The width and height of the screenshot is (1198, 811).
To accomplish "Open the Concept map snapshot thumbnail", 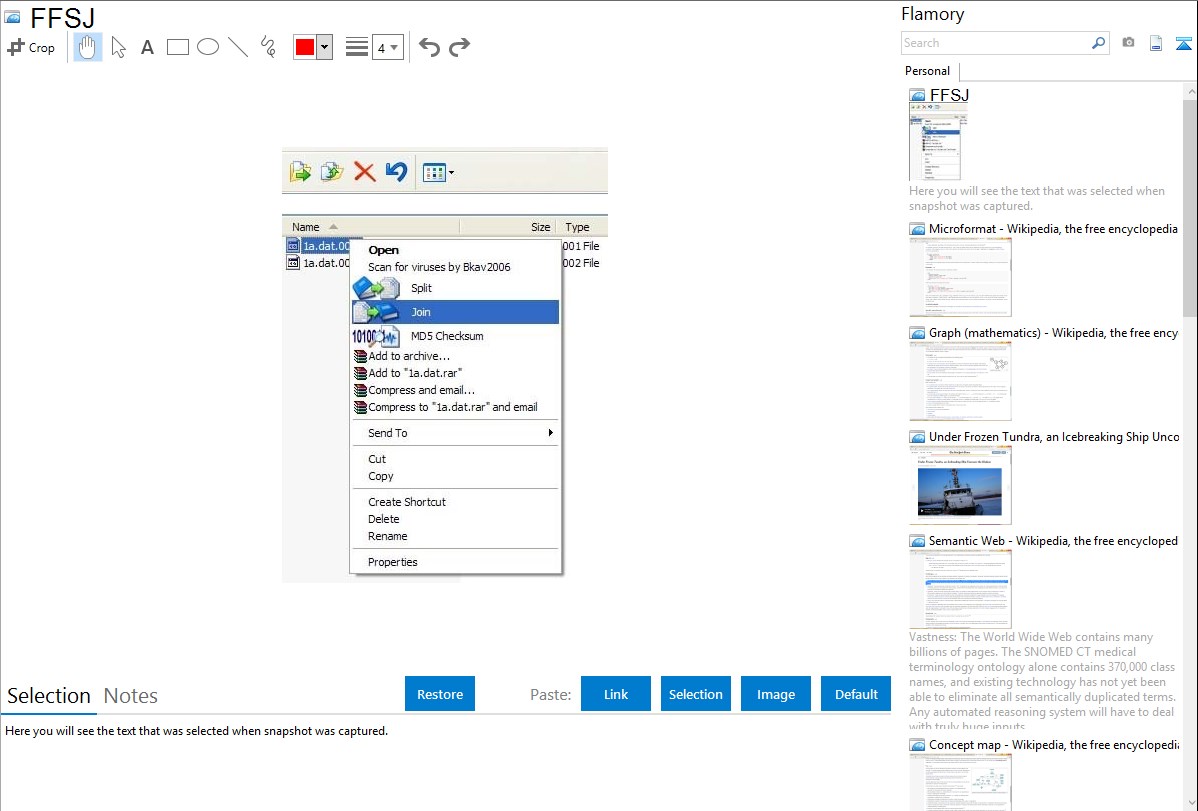I will coord(960,782).
